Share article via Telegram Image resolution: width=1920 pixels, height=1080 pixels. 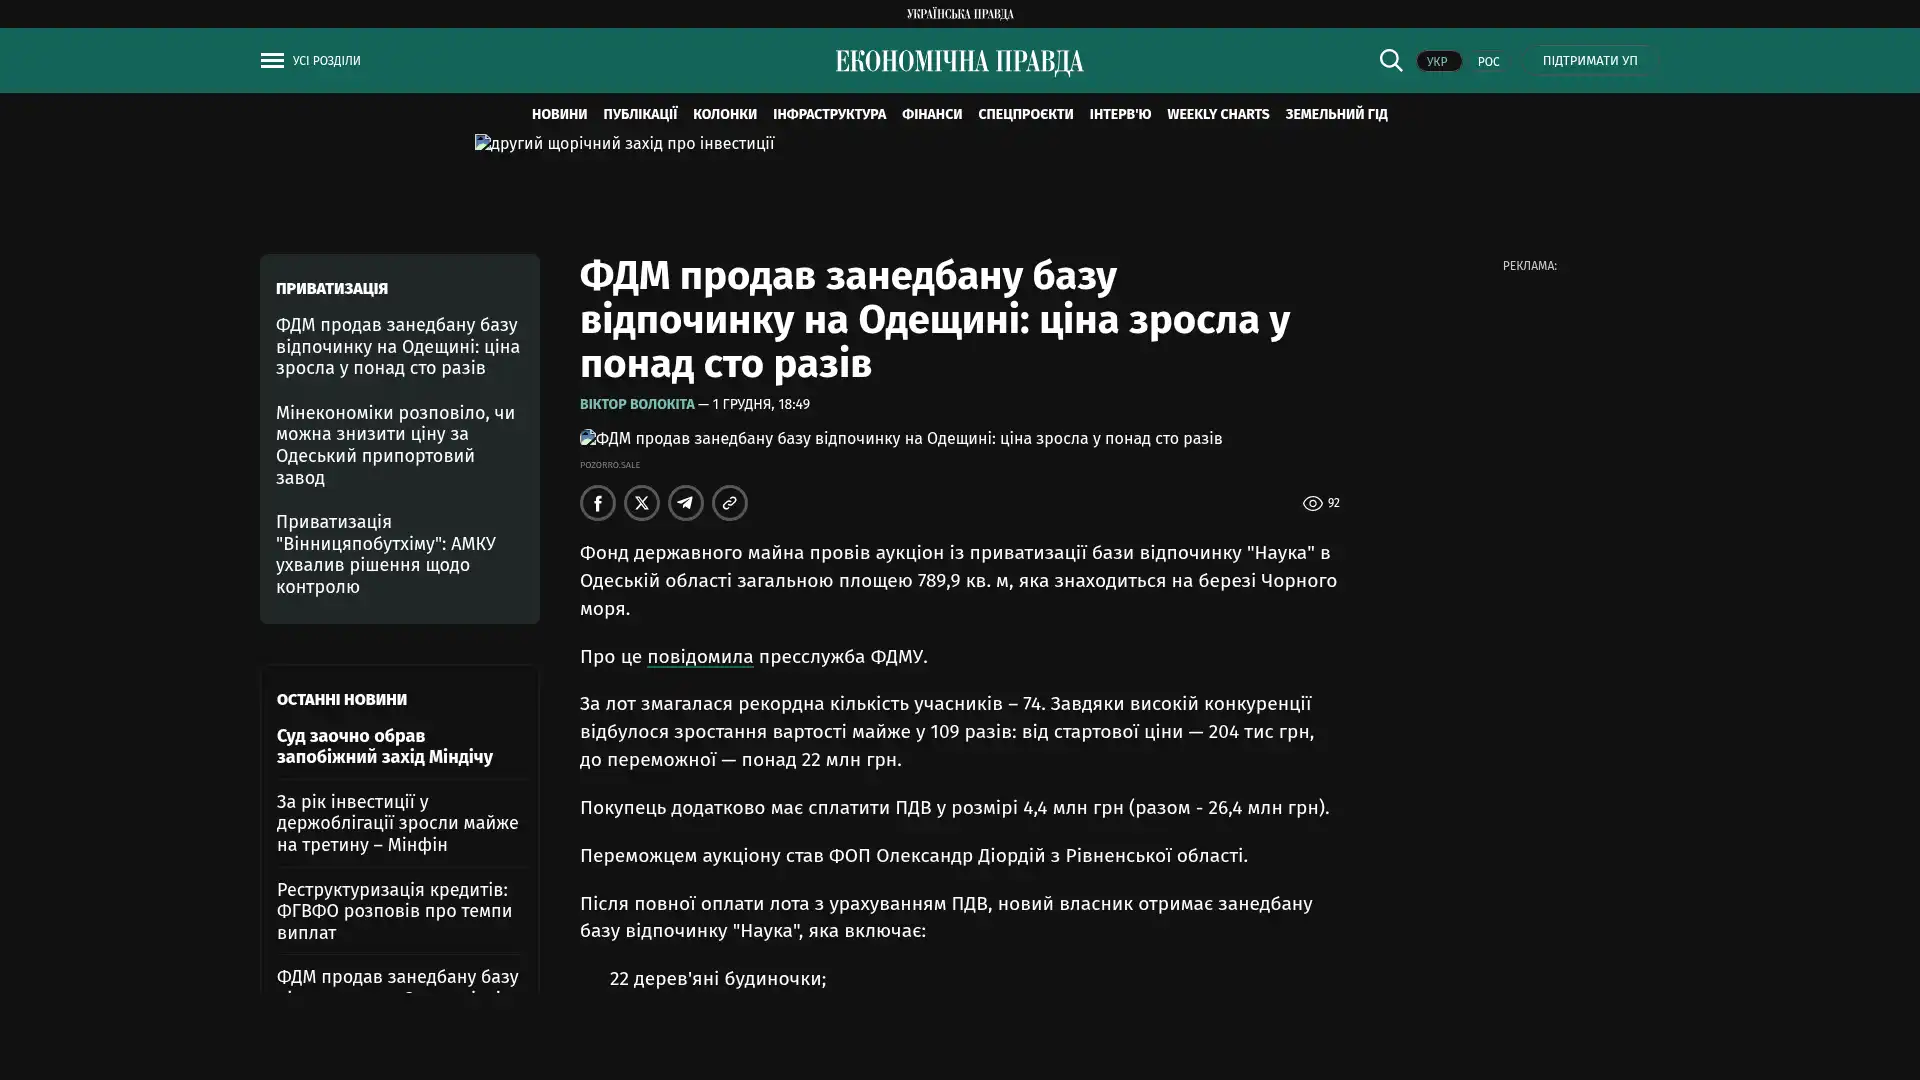pyautogui.click(x=686, y=503)
